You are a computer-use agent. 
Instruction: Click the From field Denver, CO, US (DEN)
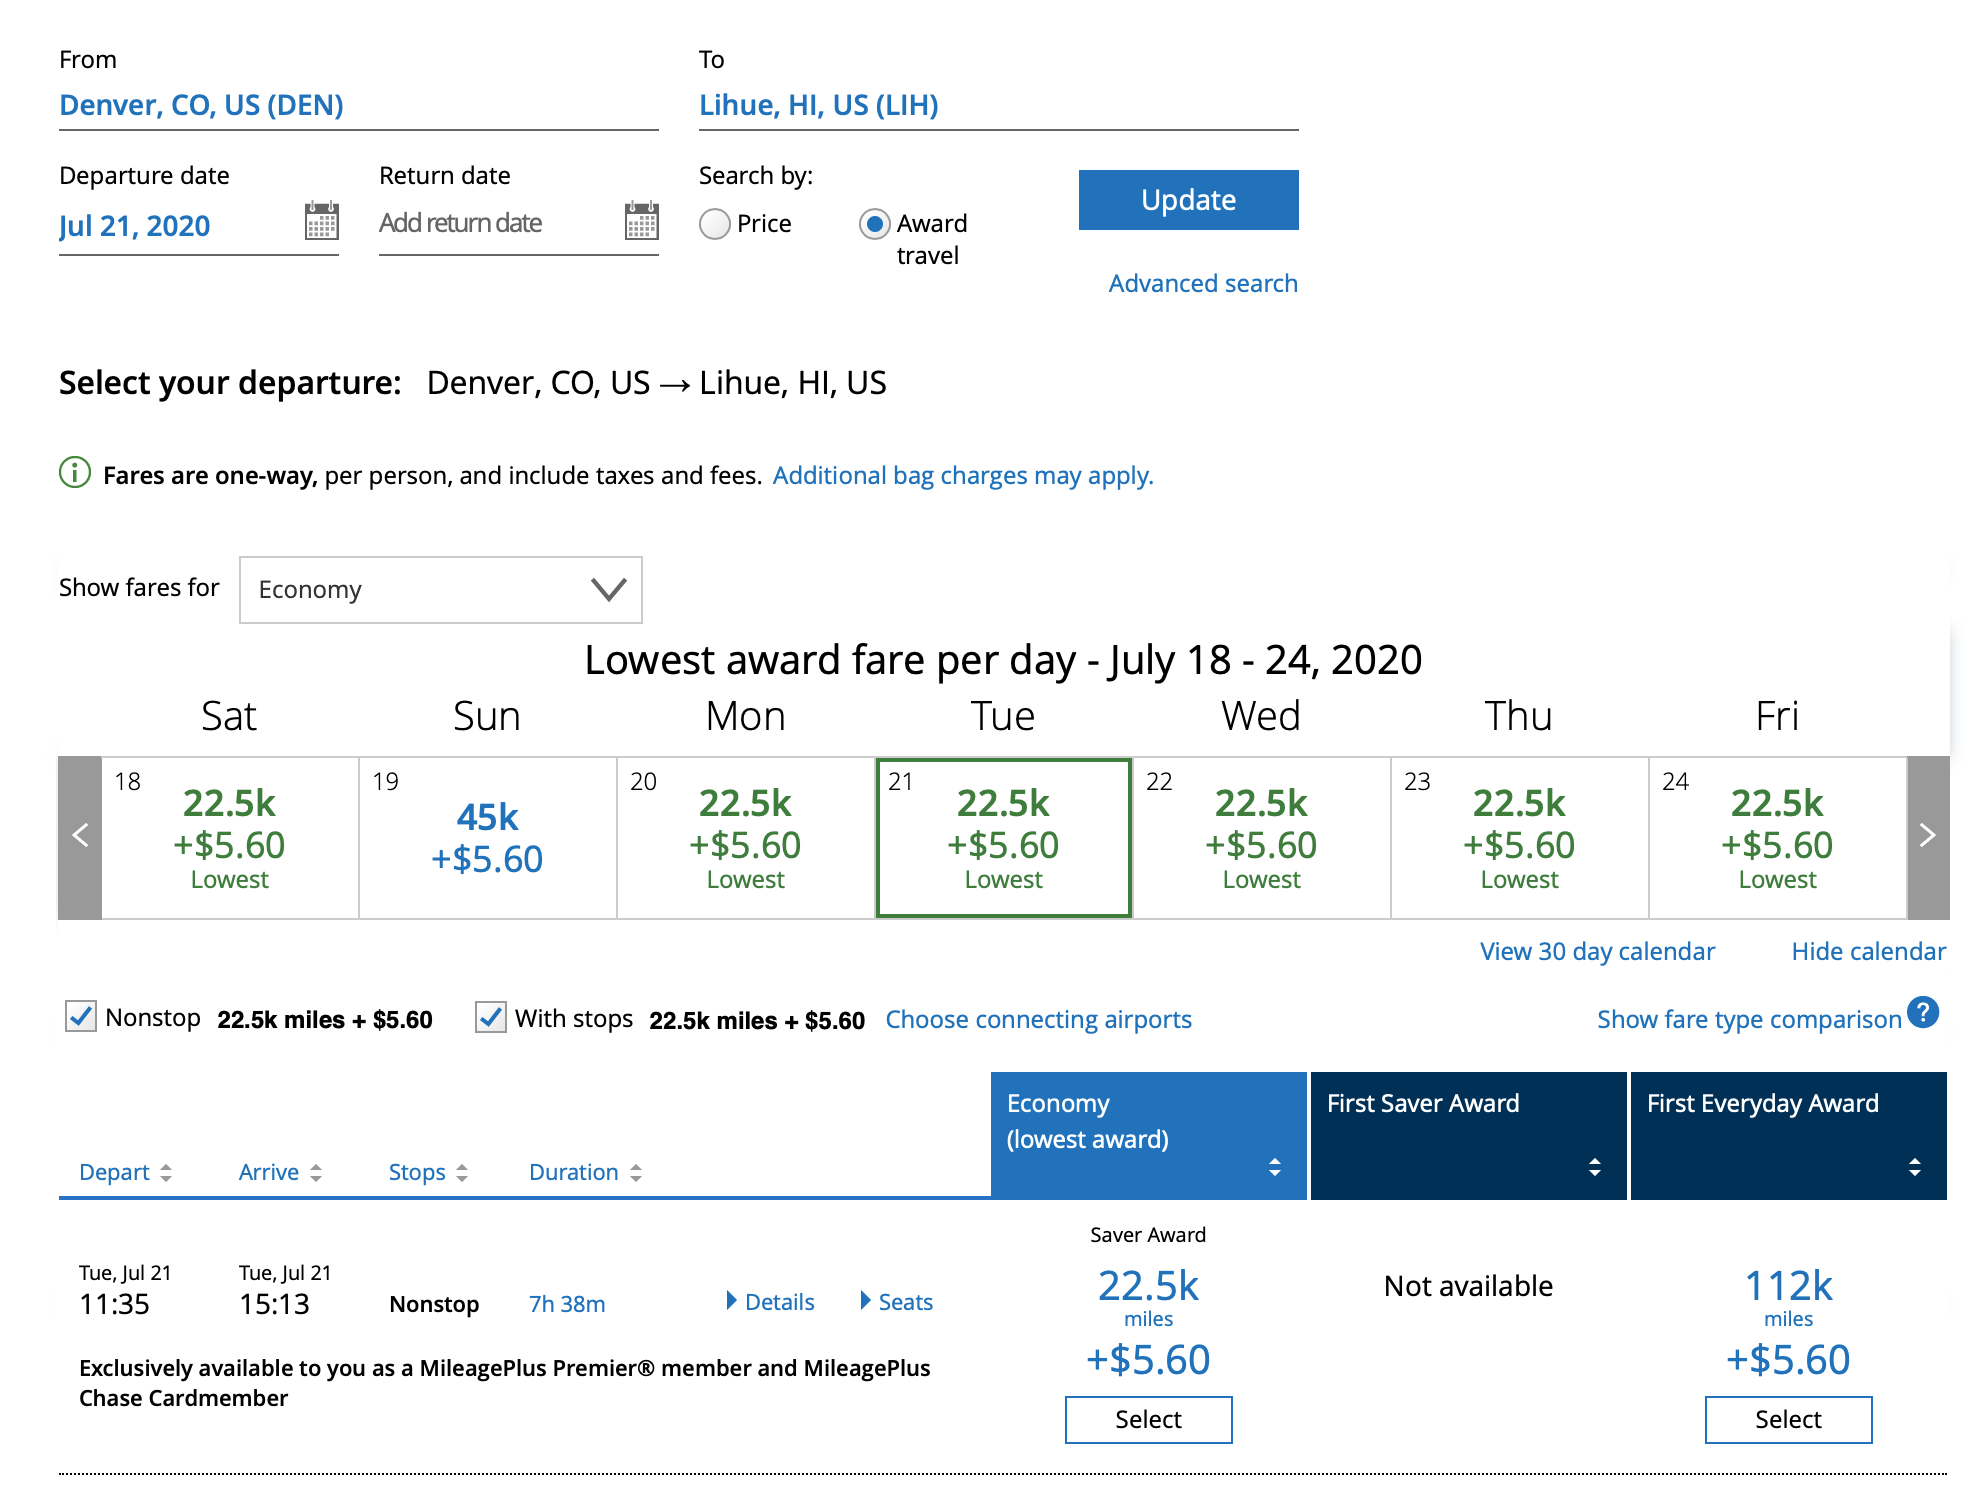(358, 105)
